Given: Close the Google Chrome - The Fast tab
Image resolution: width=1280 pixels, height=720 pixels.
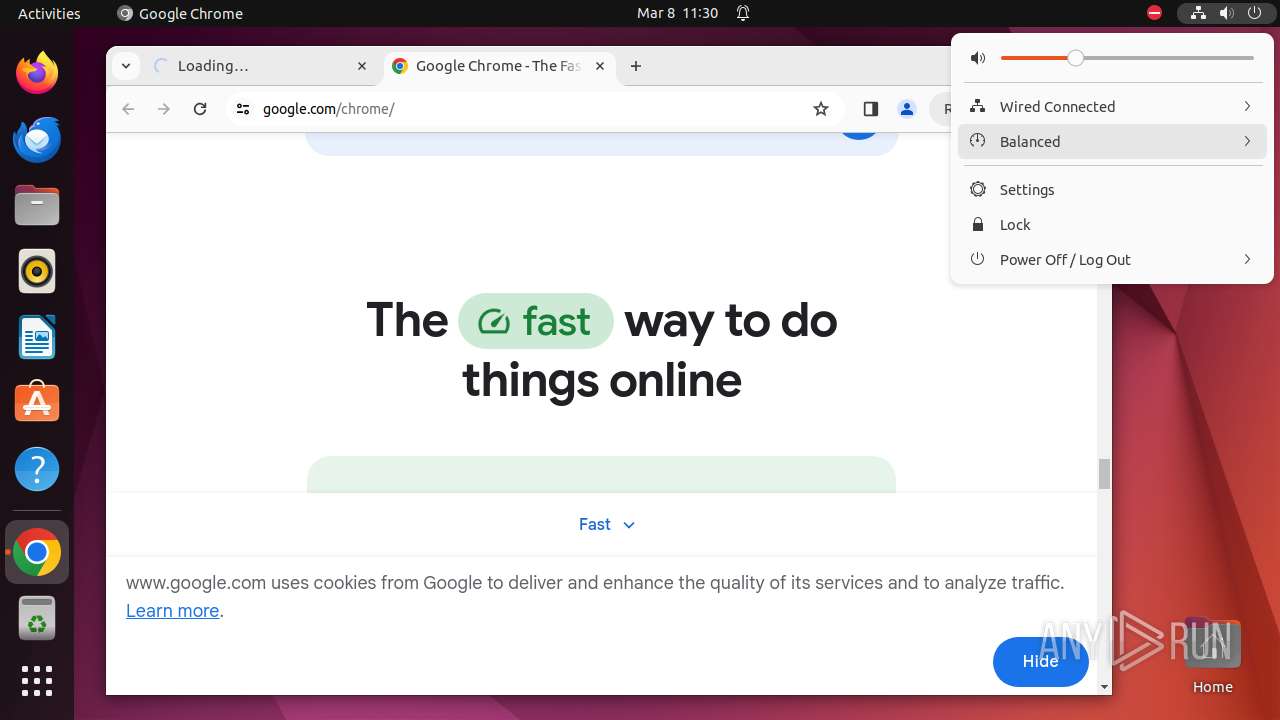Looking at the screenshot, I should (600, 66).
